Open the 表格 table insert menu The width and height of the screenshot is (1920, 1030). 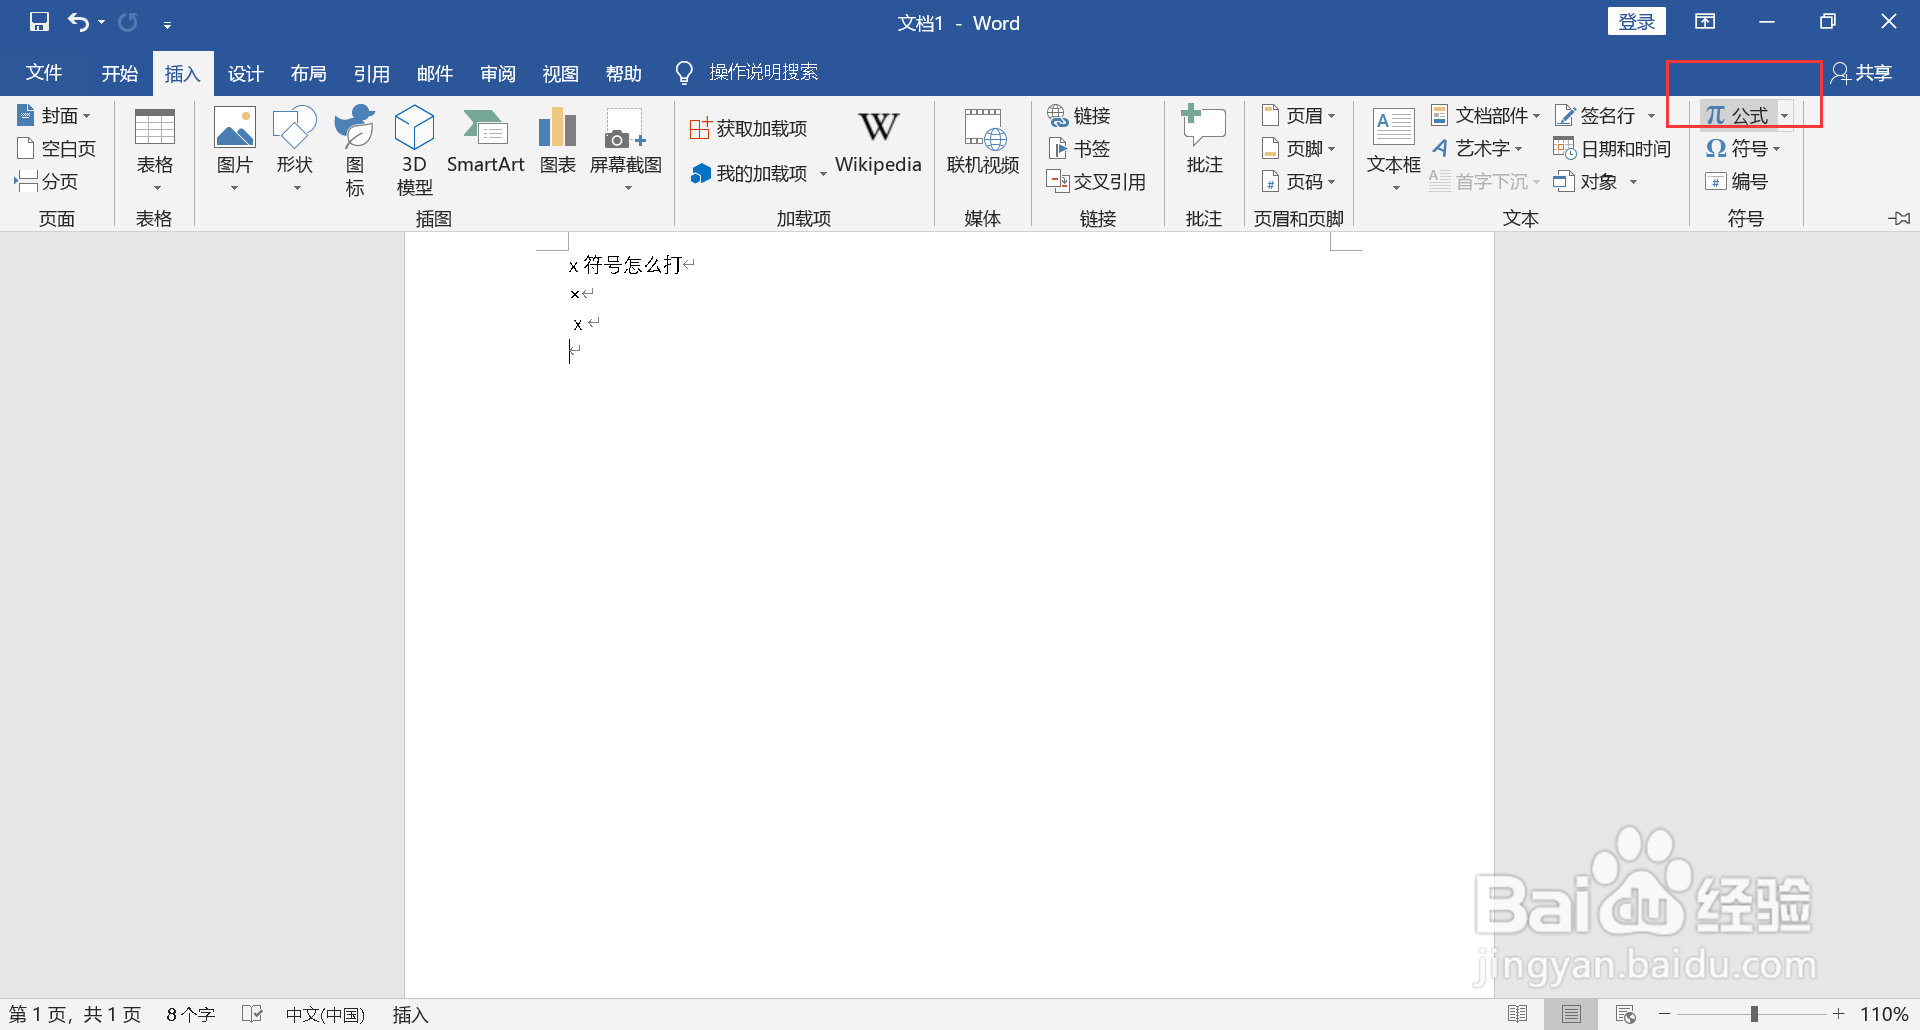[155, 150]
